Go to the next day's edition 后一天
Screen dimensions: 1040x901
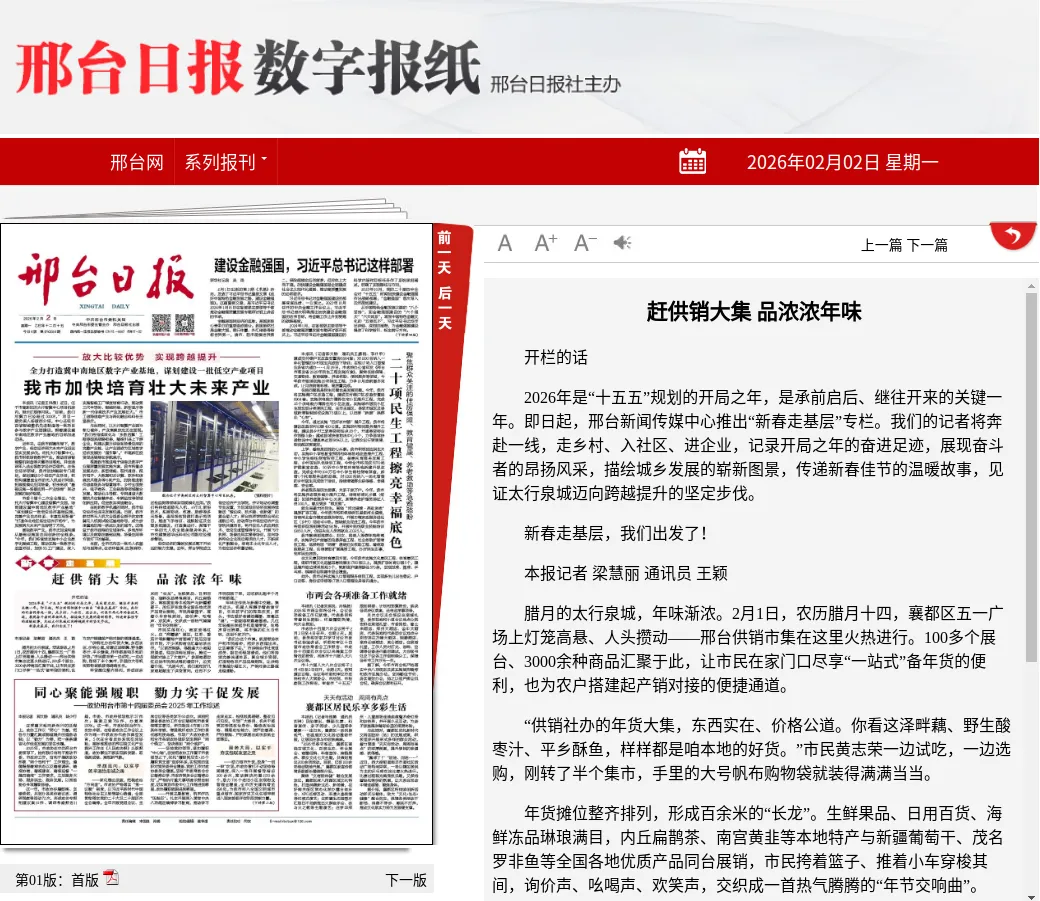(x=444, y=308)
